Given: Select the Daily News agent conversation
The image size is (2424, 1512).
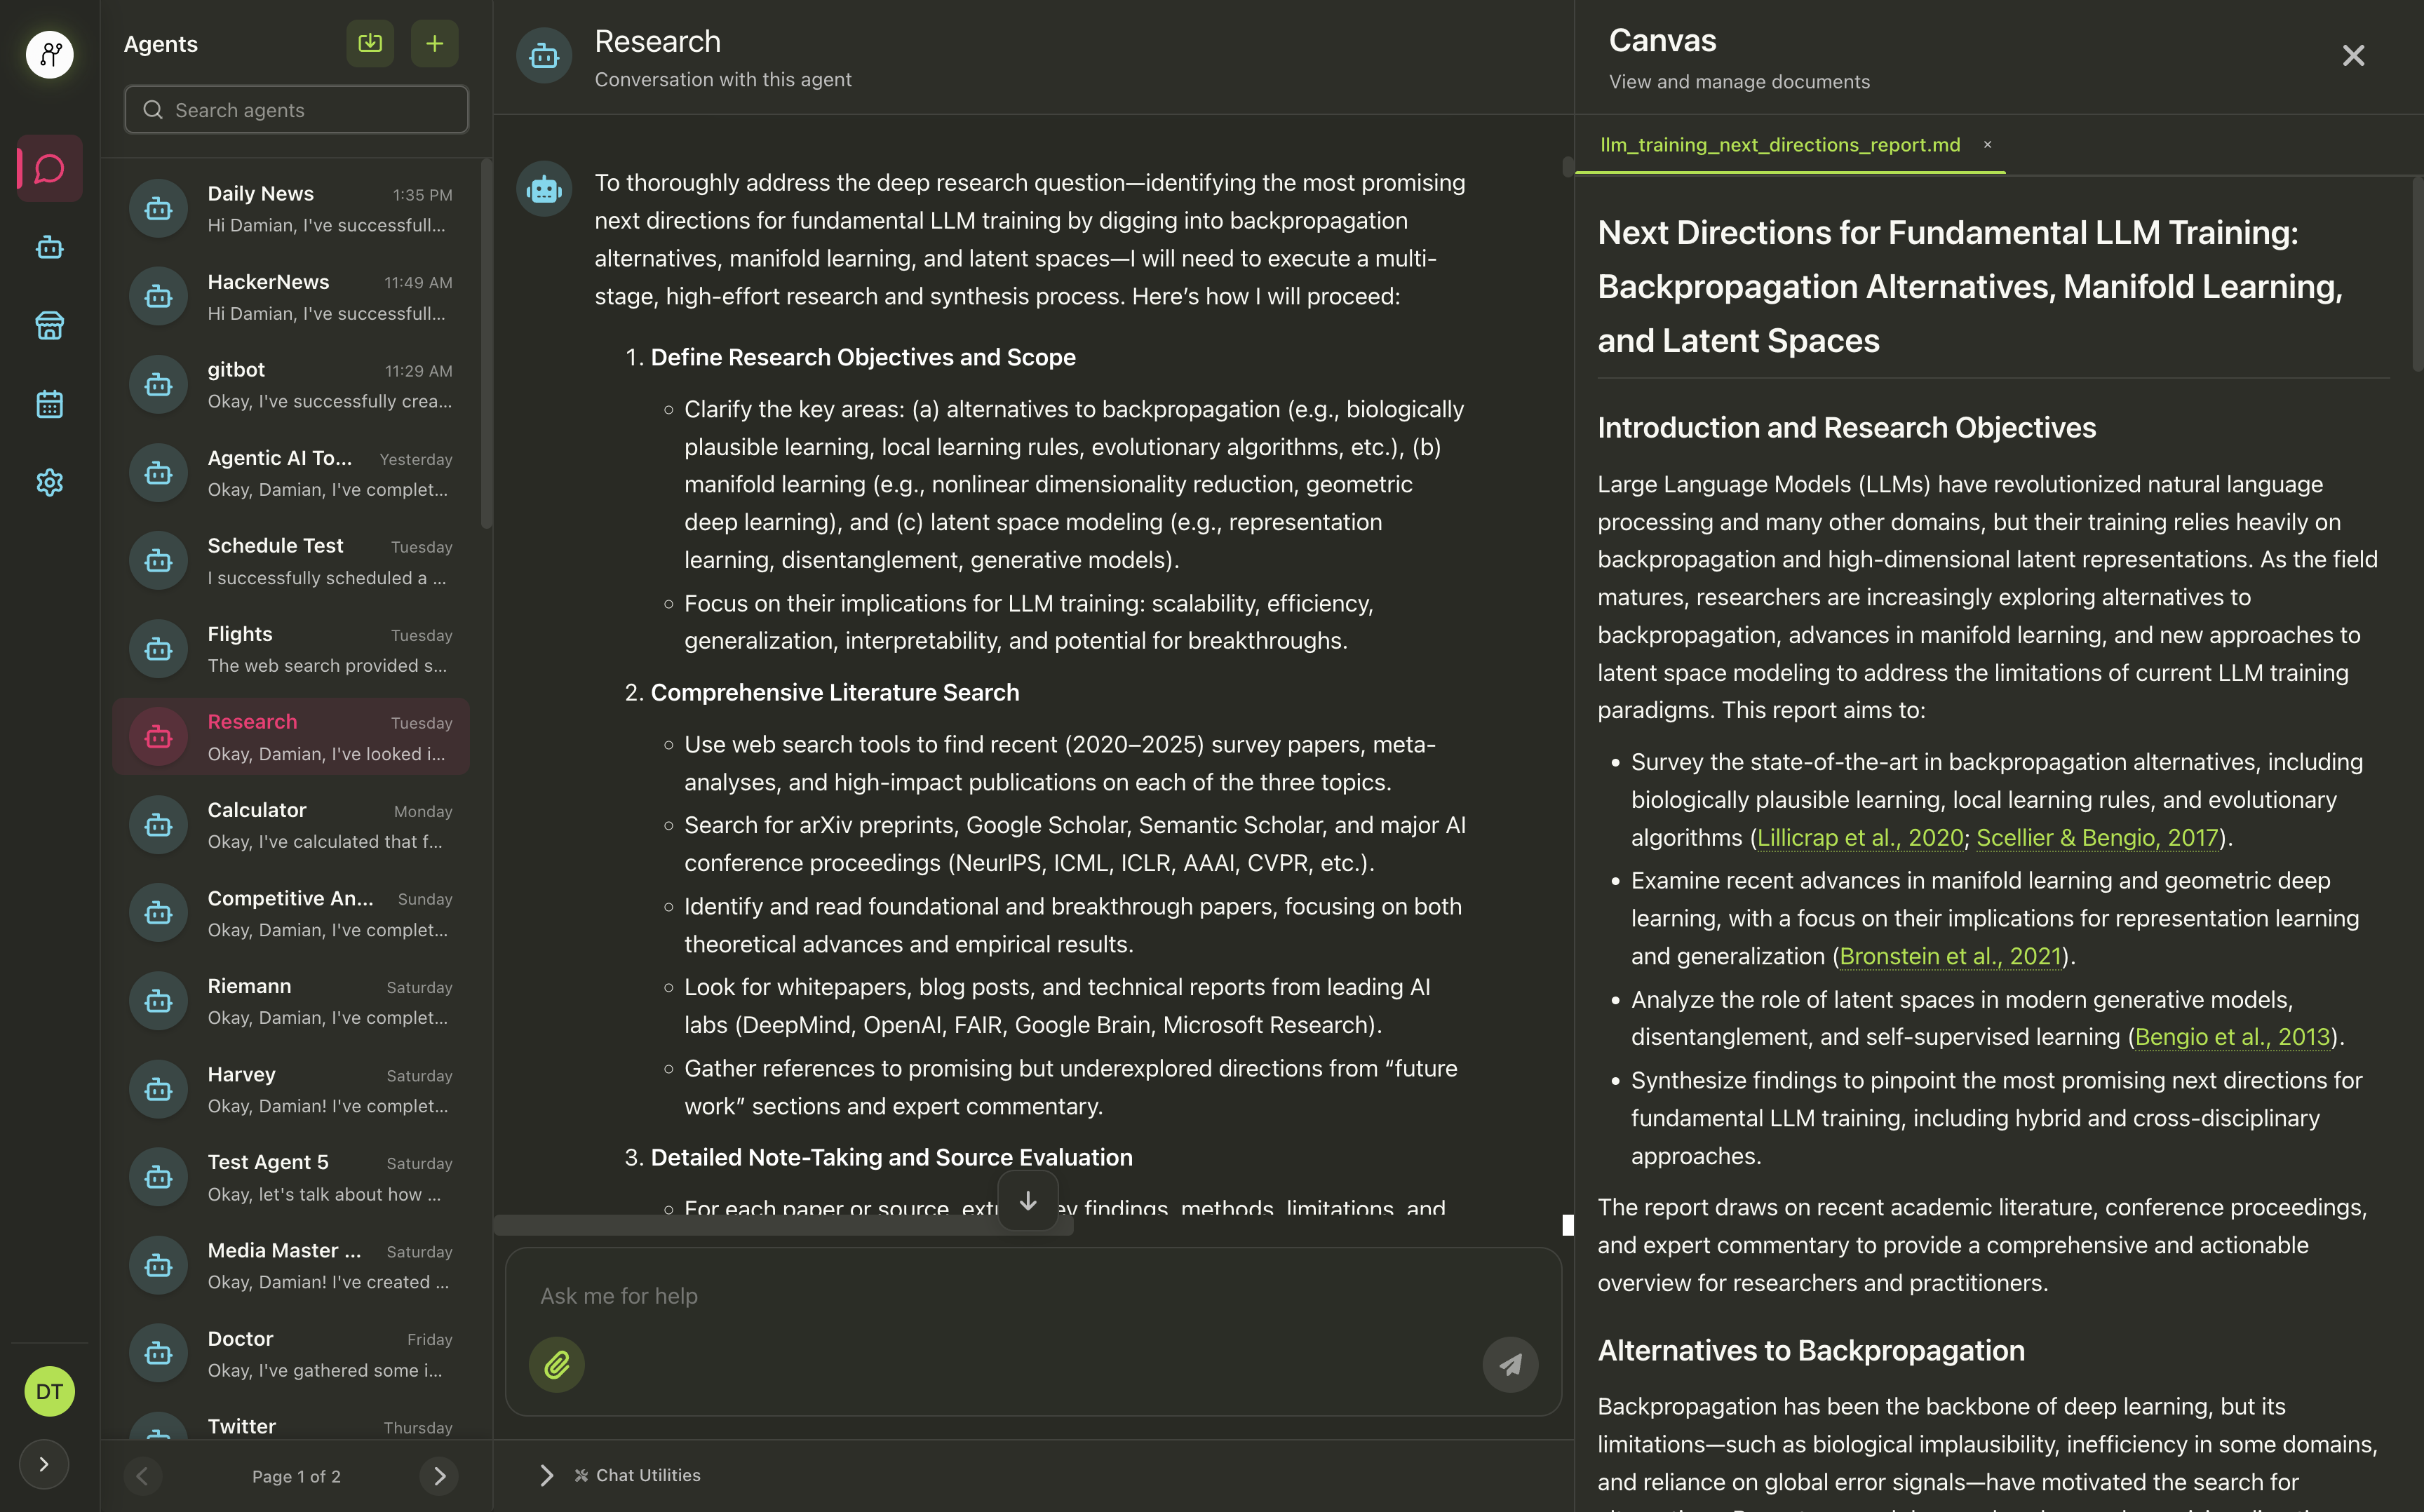Looking at the screenshot, I should 291,209.
